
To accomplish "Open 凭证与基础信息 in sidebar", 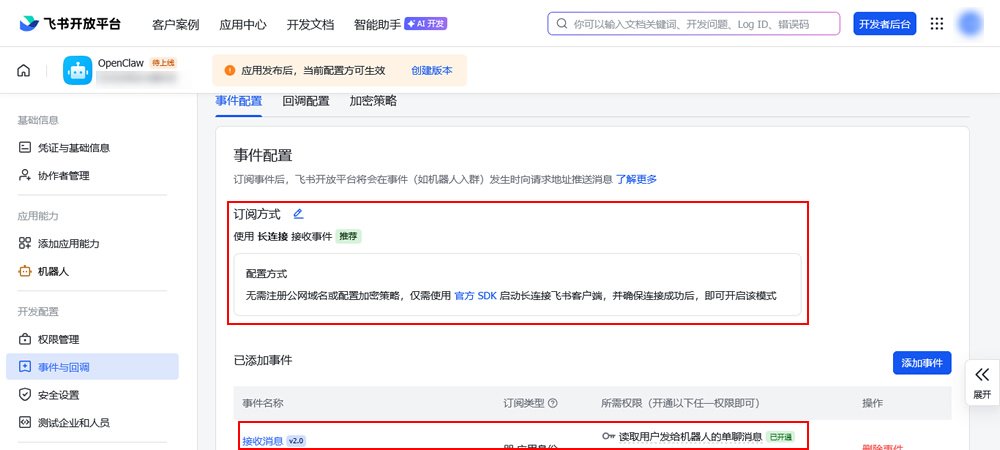I will pos(73,148).
